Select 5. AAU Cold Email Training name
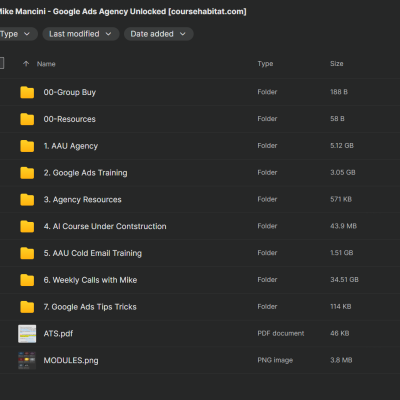The width and height of the screenshot is (400, 400). (93, 253)
